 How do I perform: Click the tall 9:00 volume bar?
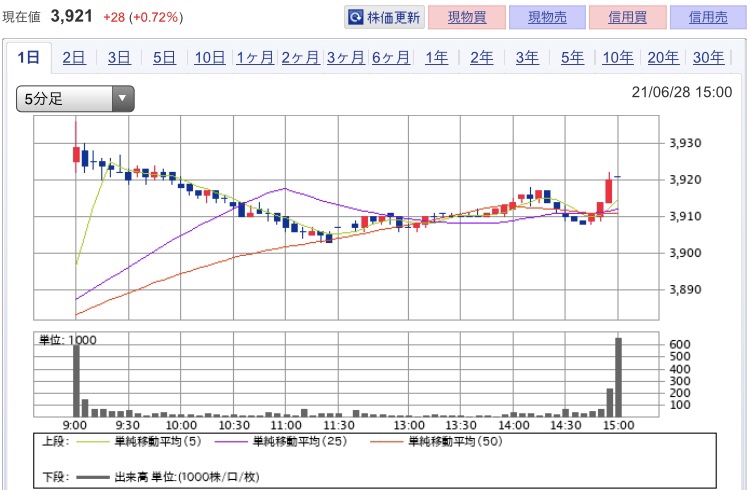click(76, 380)
